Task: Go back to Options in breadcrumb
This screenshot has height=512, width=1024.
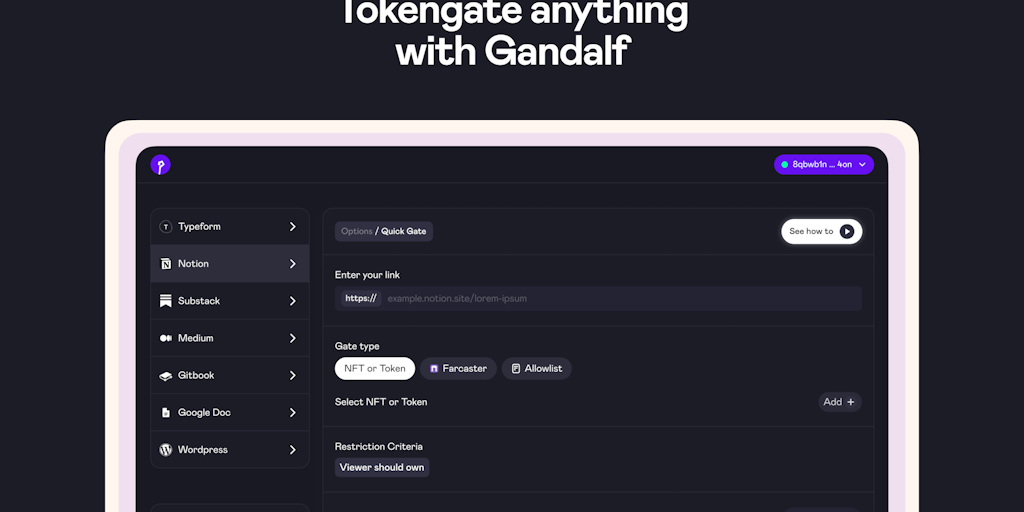Action: pyautogui.click(x=356, y=232)
